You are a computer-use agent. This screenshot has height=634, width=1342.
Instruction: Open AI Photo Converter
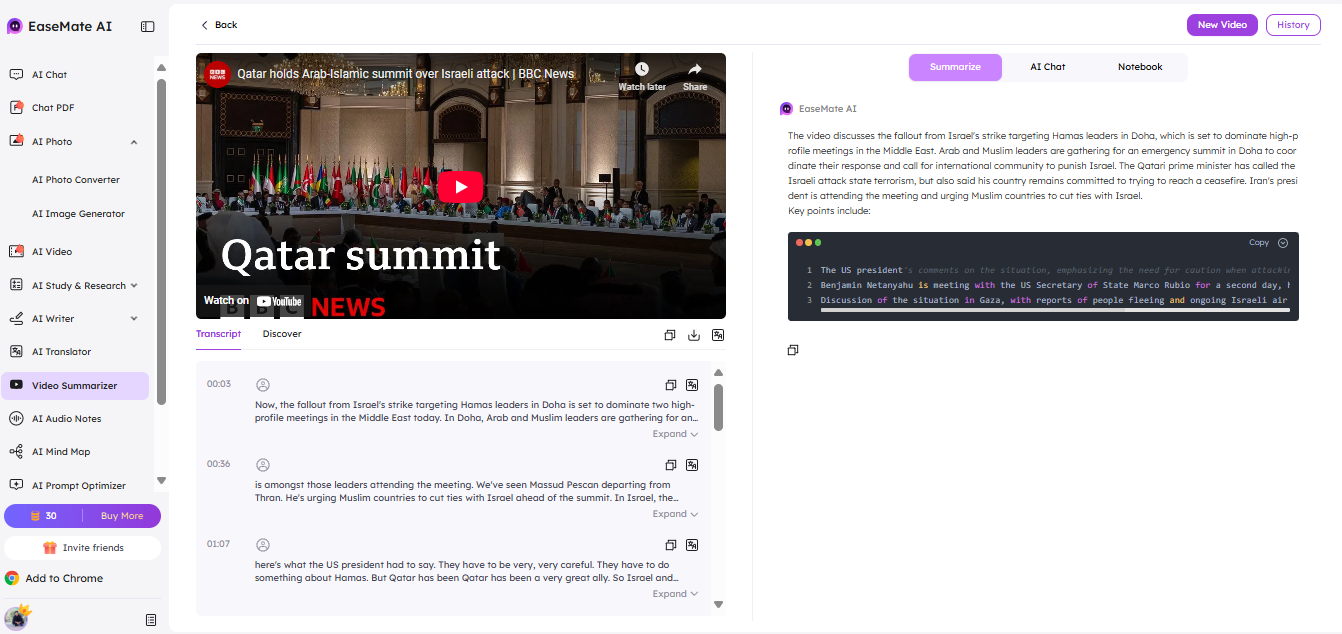pos(76,180)
